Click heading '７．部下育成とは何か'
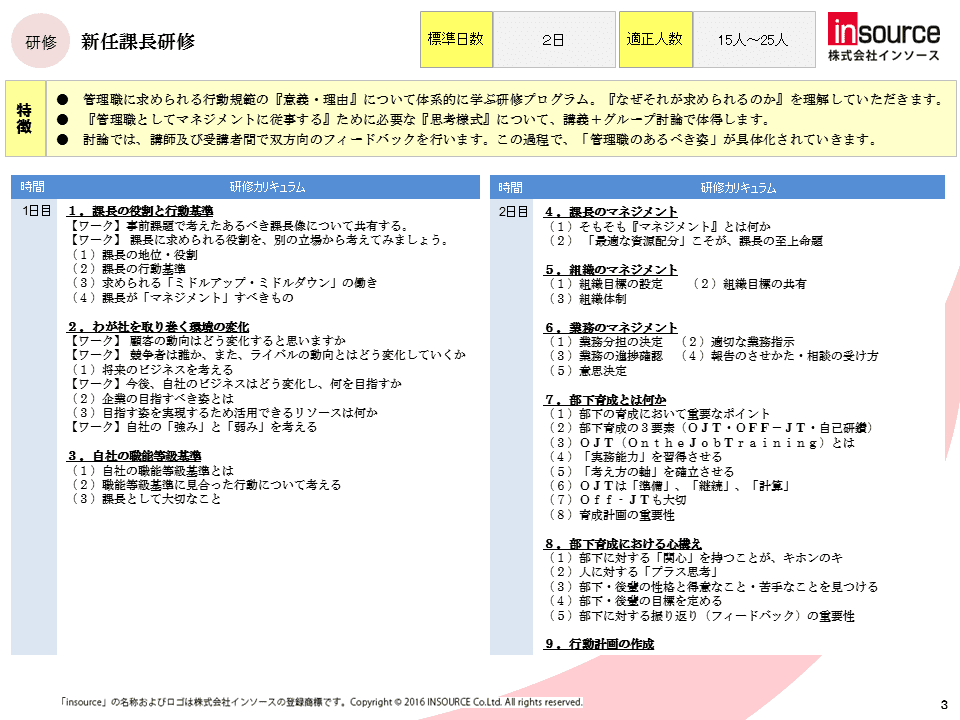 tap(605, 400)
